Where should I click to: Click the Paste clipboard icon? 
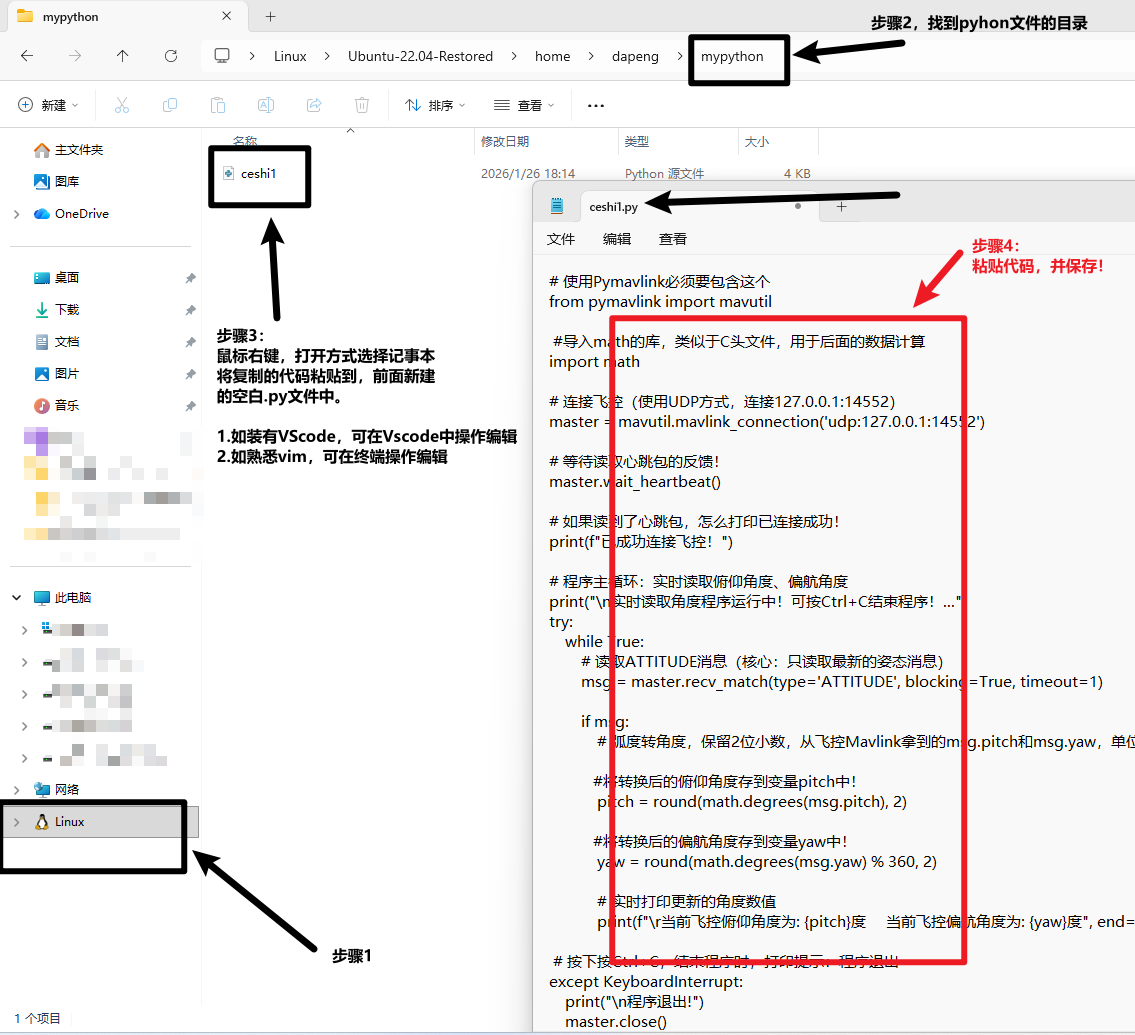(x=218, y=105)
